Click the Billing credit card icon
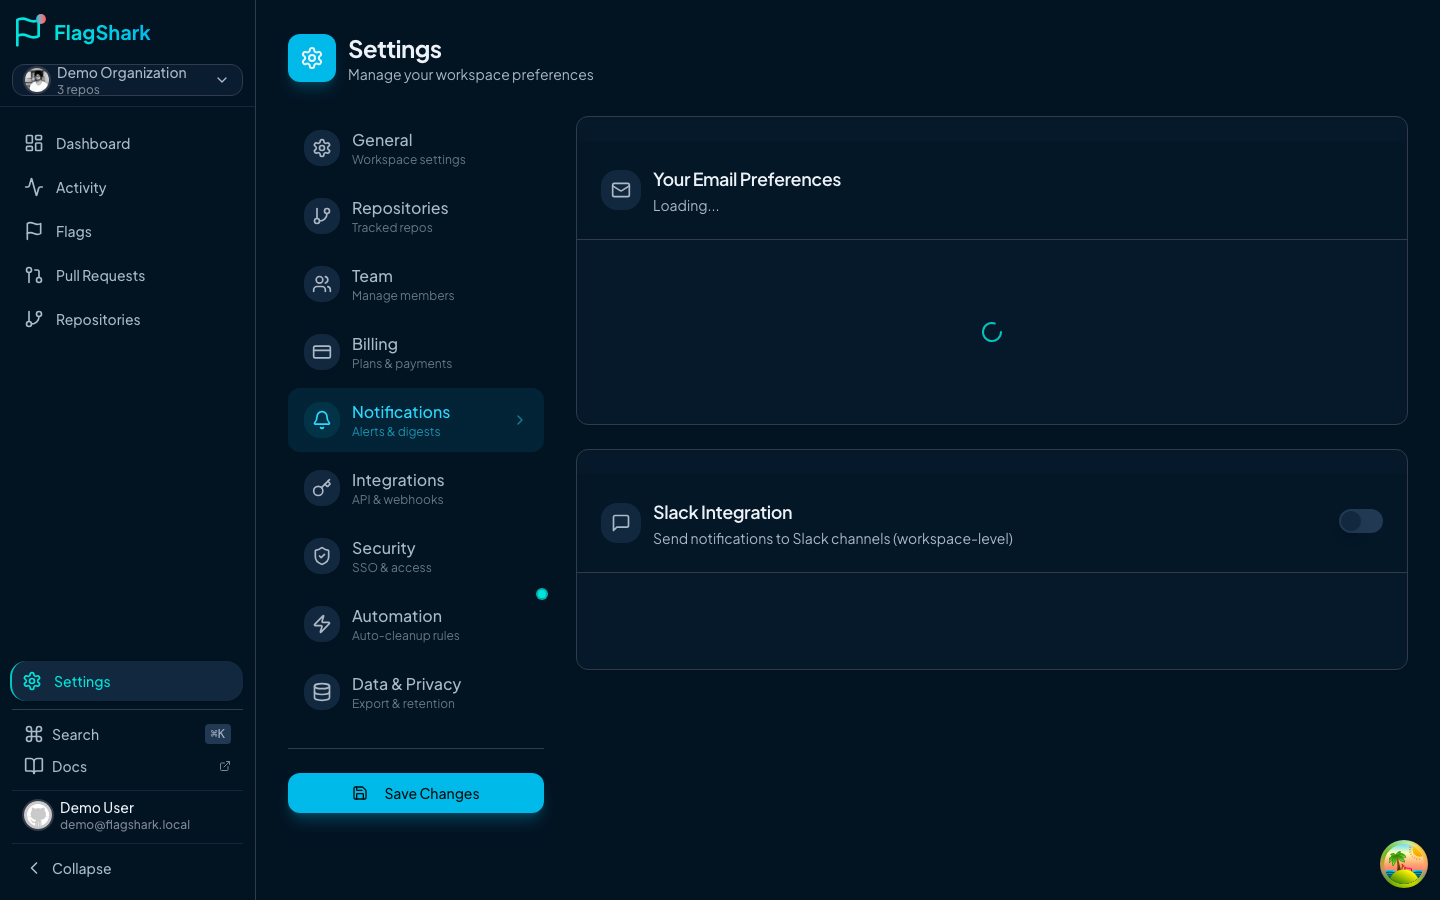This screenshot has width=1440, height=900. [x=322, y=352]
